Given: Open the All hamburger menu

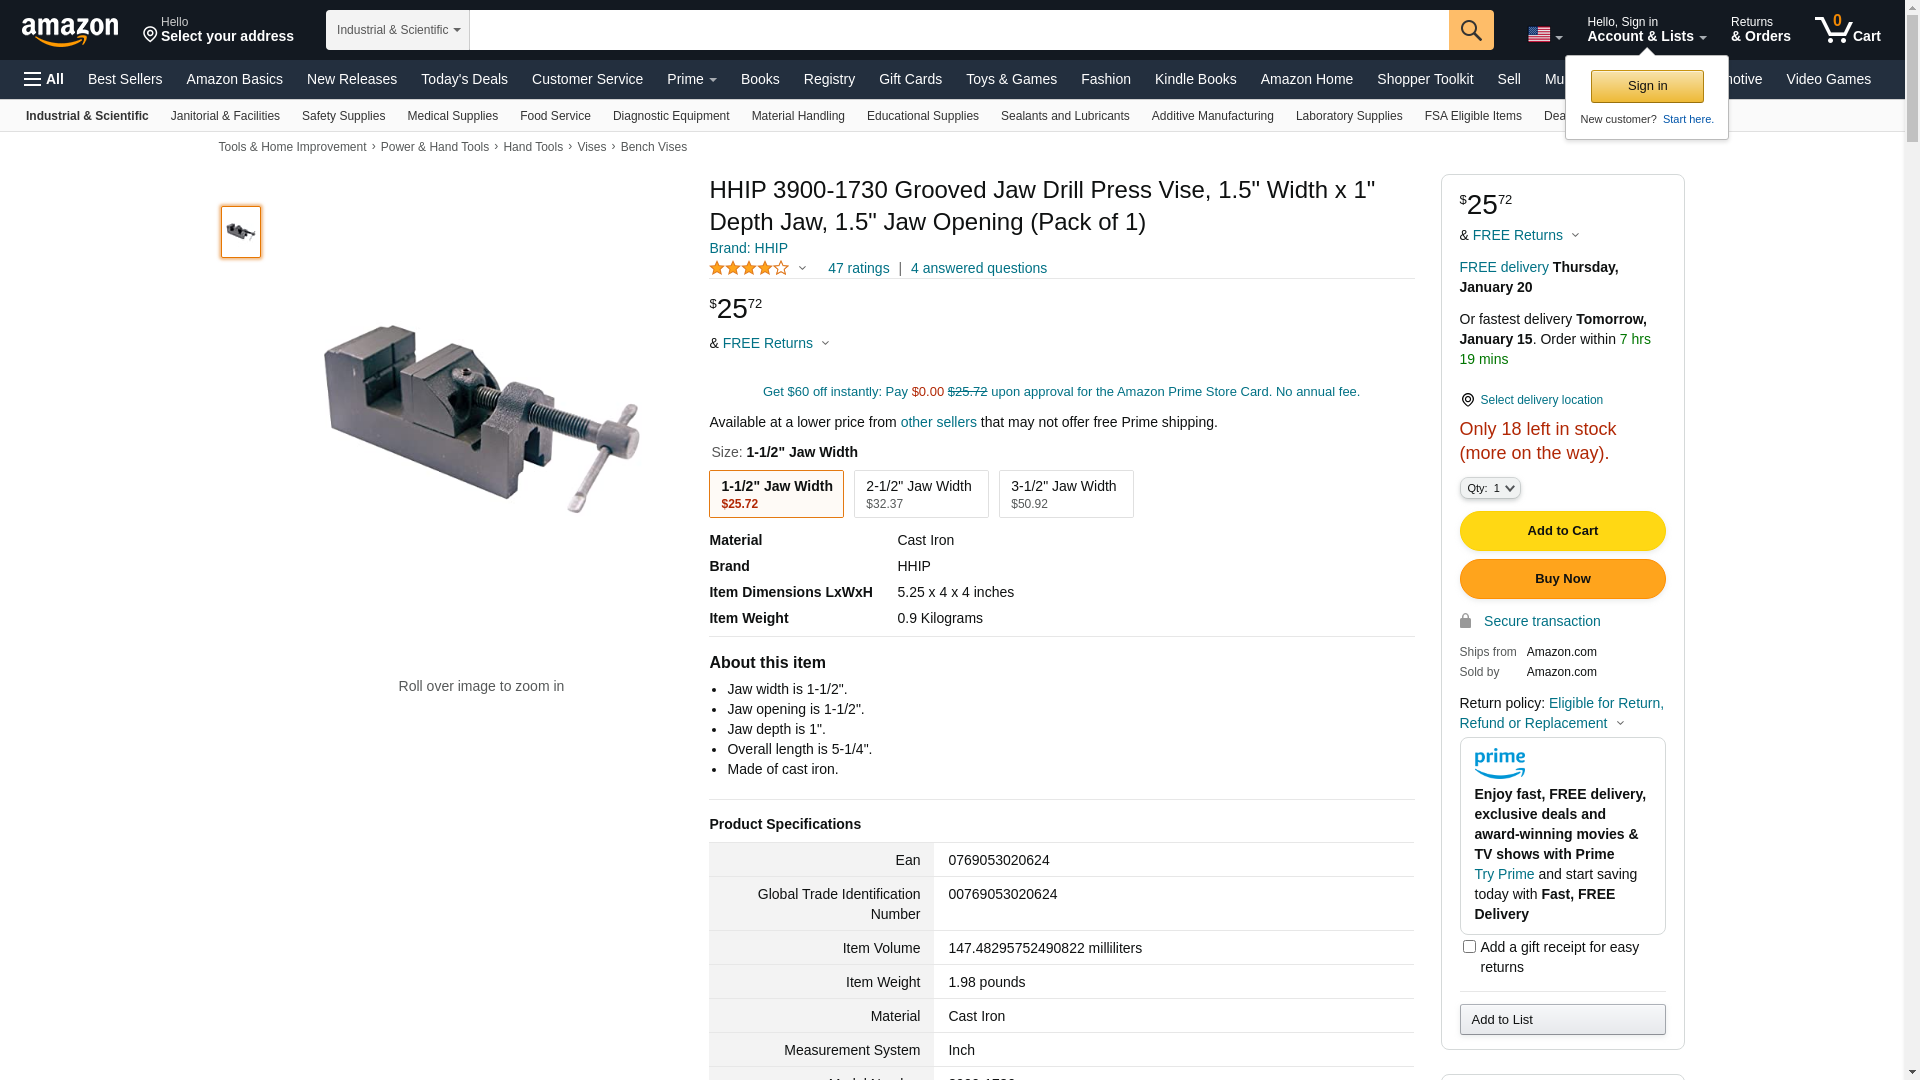Looking at the screenshot, I should tap(44, 79).
